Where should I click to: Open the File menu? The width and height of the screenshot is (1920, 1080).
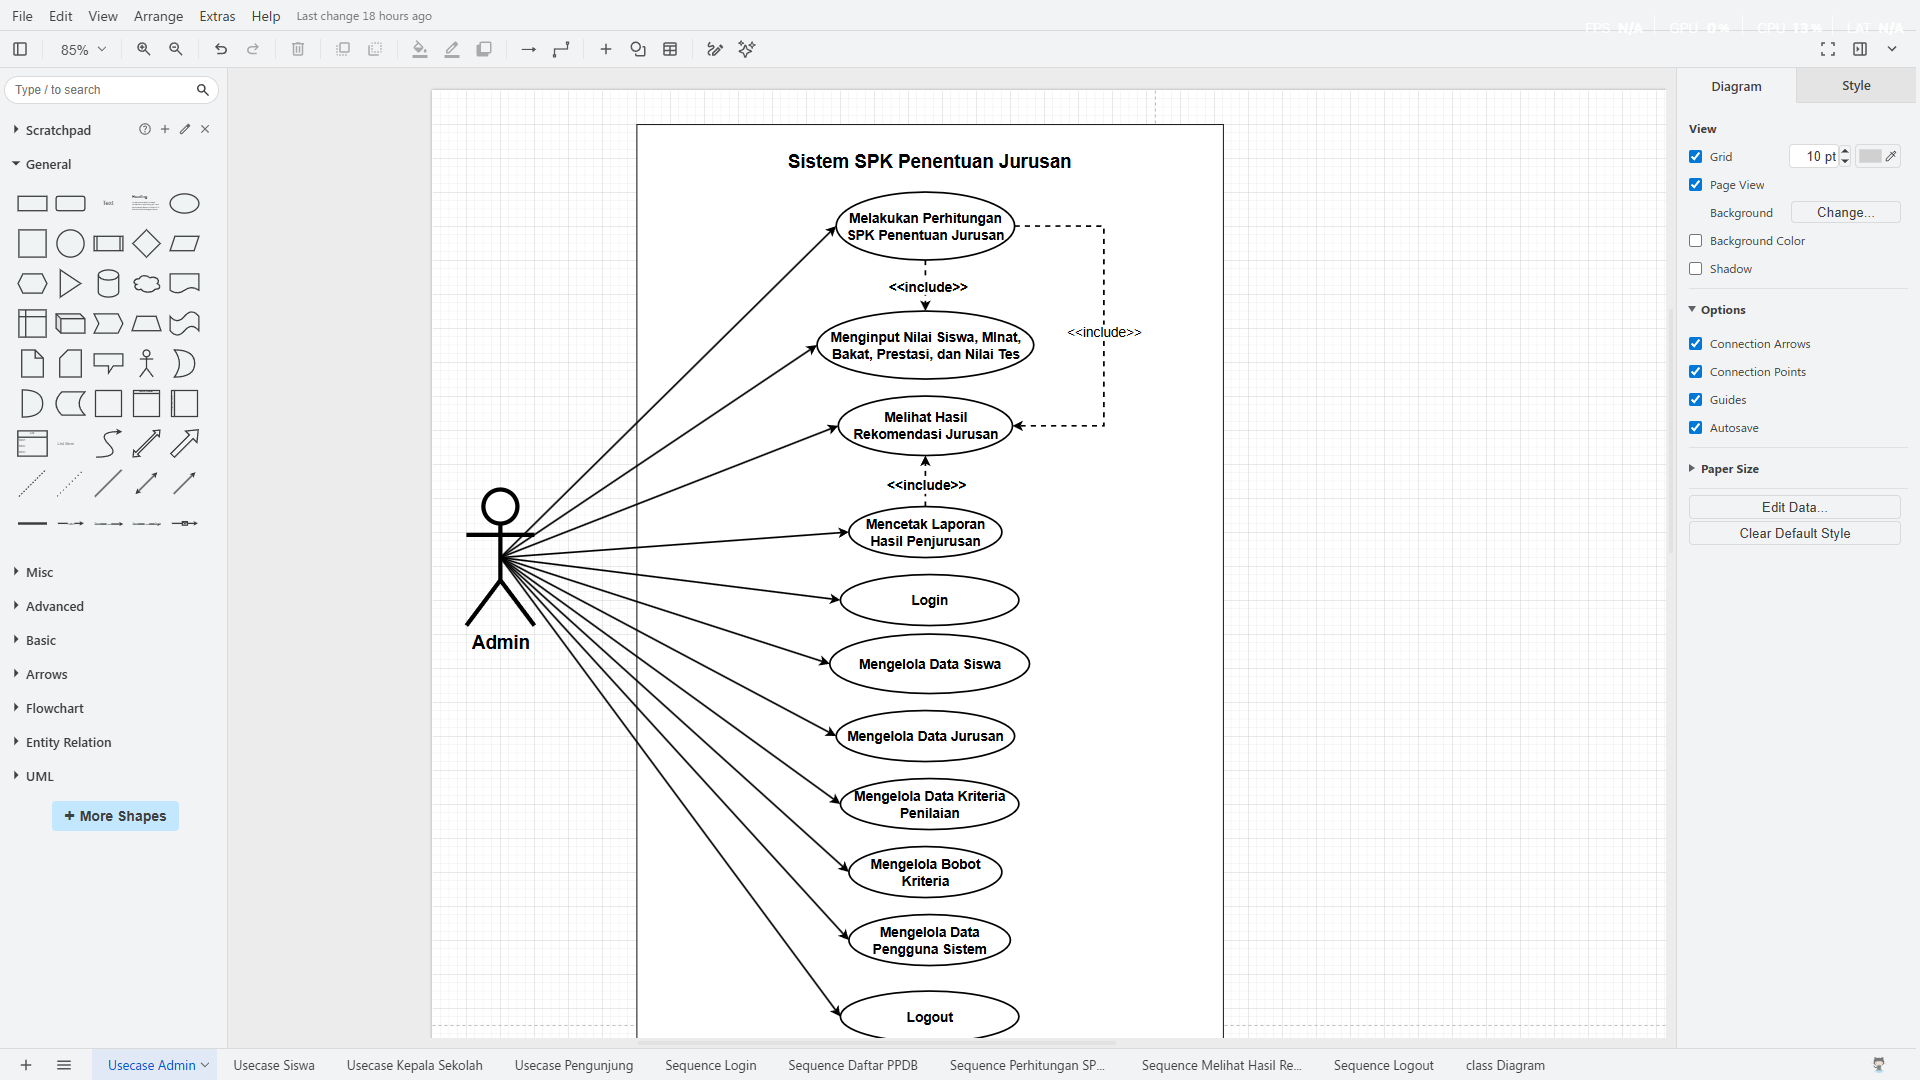coord(22,16)
